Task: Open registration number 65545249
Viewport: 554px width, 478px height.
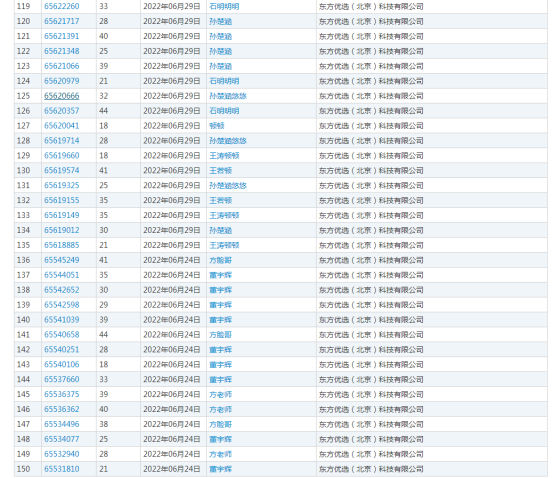Action: [x=61, y=260]
